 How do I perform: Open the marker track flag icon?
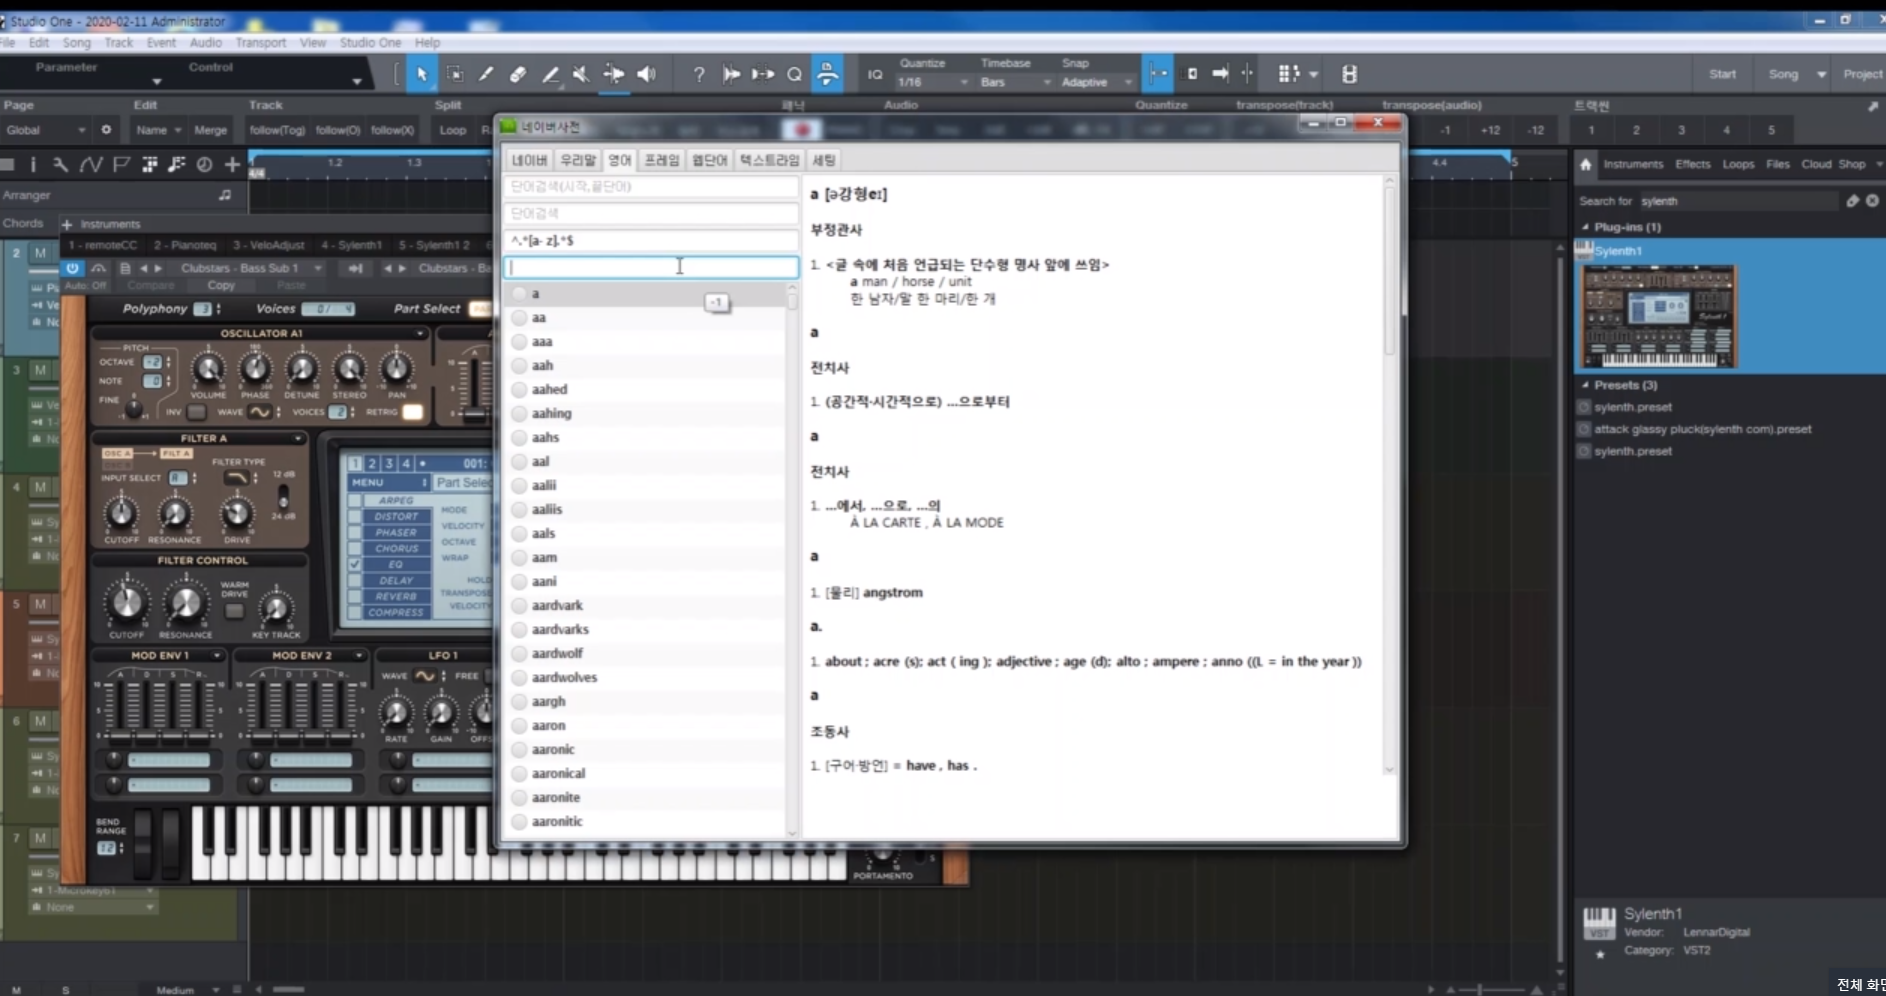pyautogui.click(x=121, y=164)
